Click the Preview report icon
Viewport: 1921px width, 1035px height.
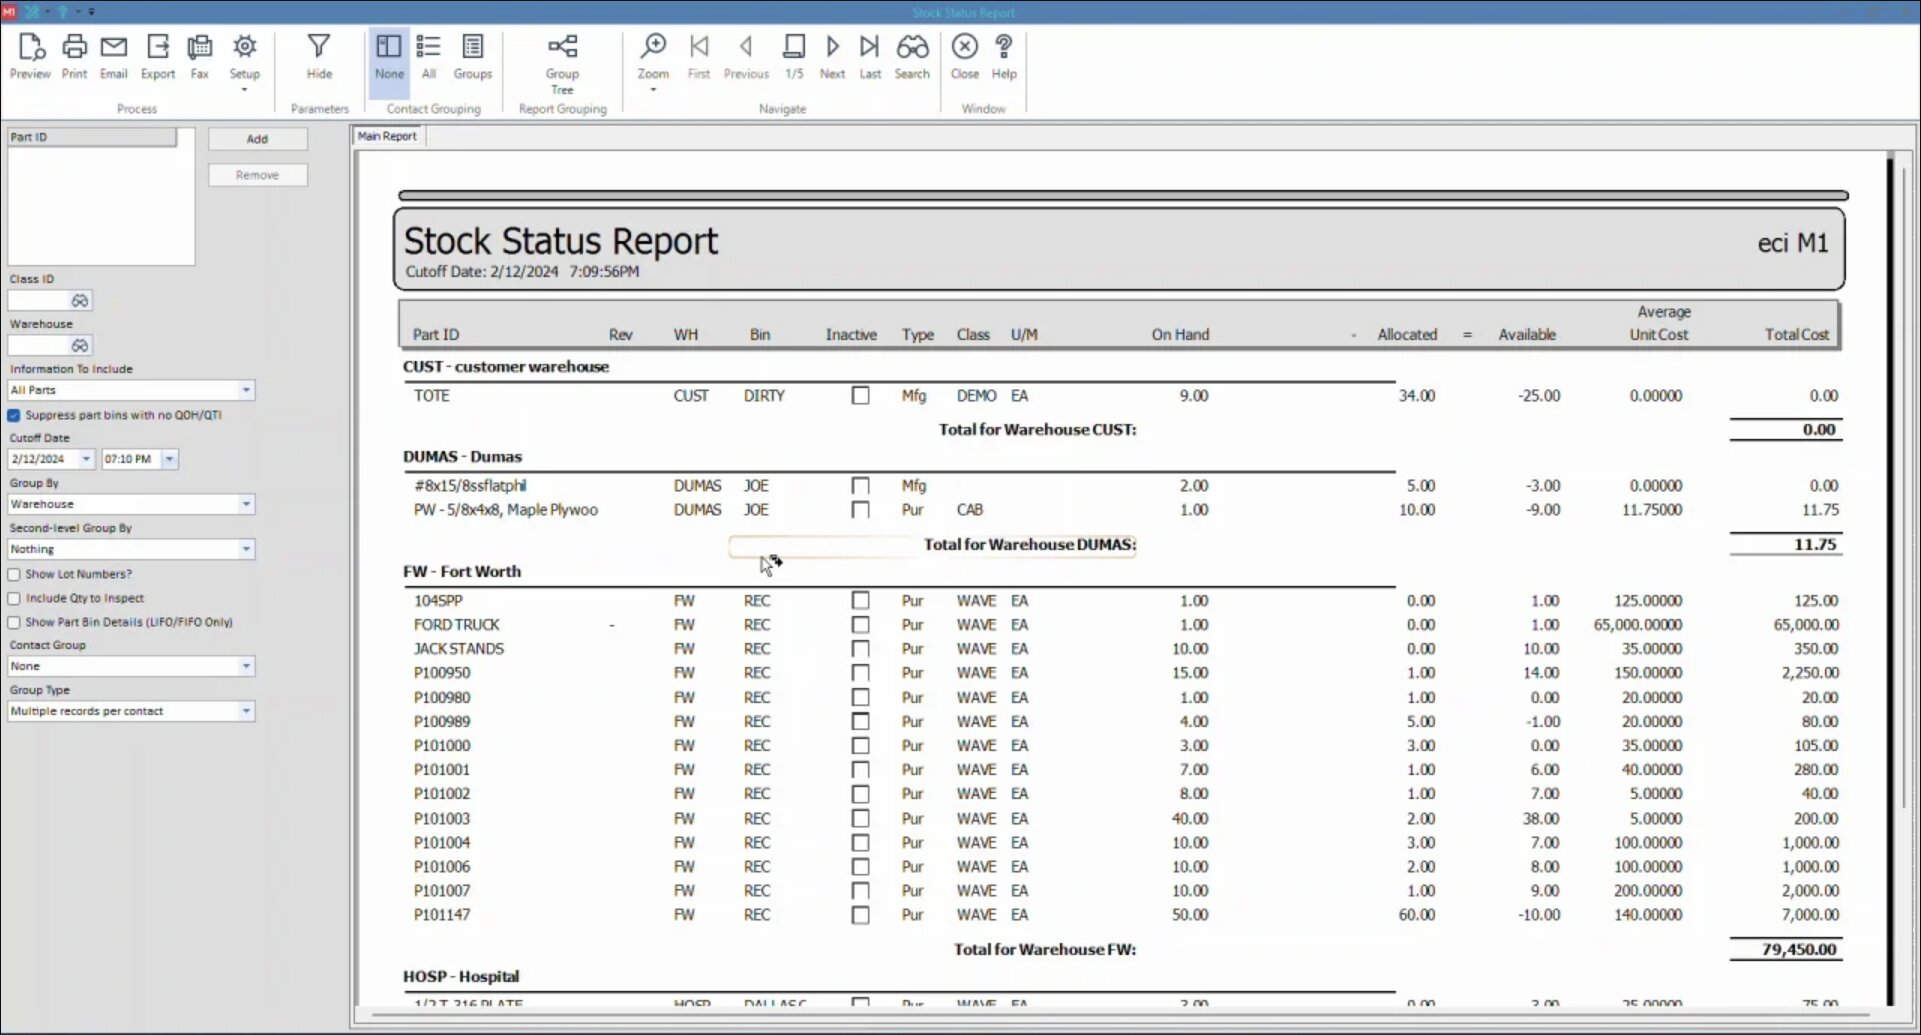30,56
